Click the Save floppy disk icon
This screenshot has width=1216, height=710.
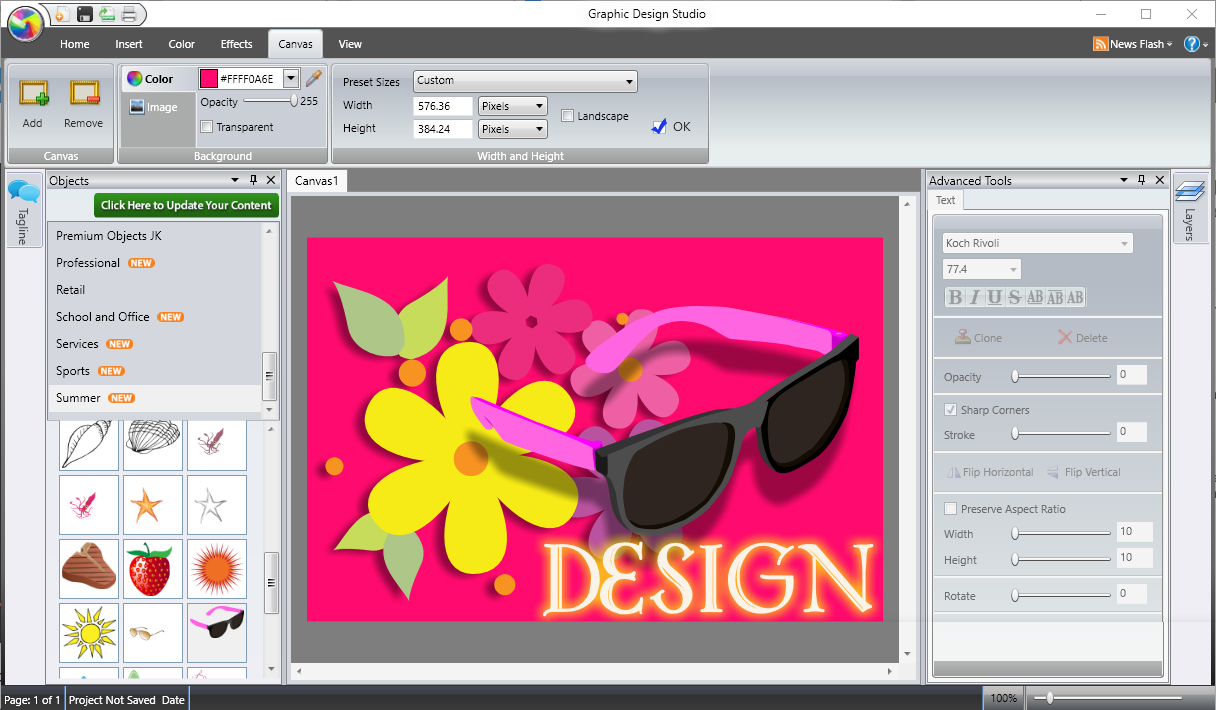click(85, 14)
